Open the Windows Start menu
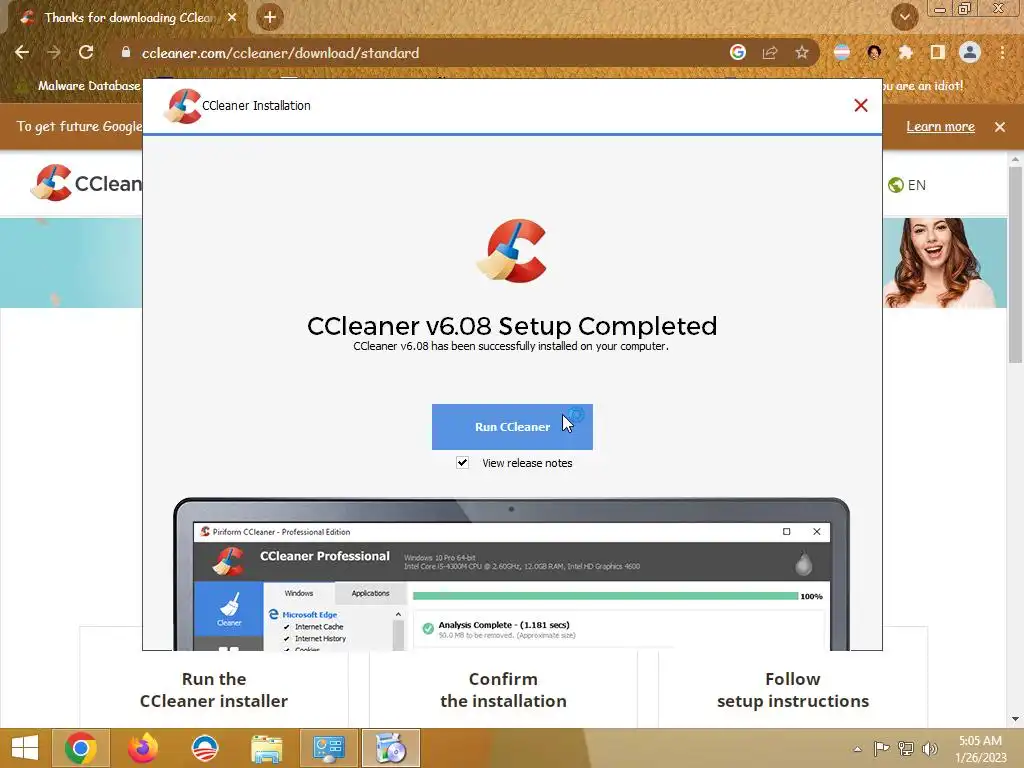 click(25, 748)
